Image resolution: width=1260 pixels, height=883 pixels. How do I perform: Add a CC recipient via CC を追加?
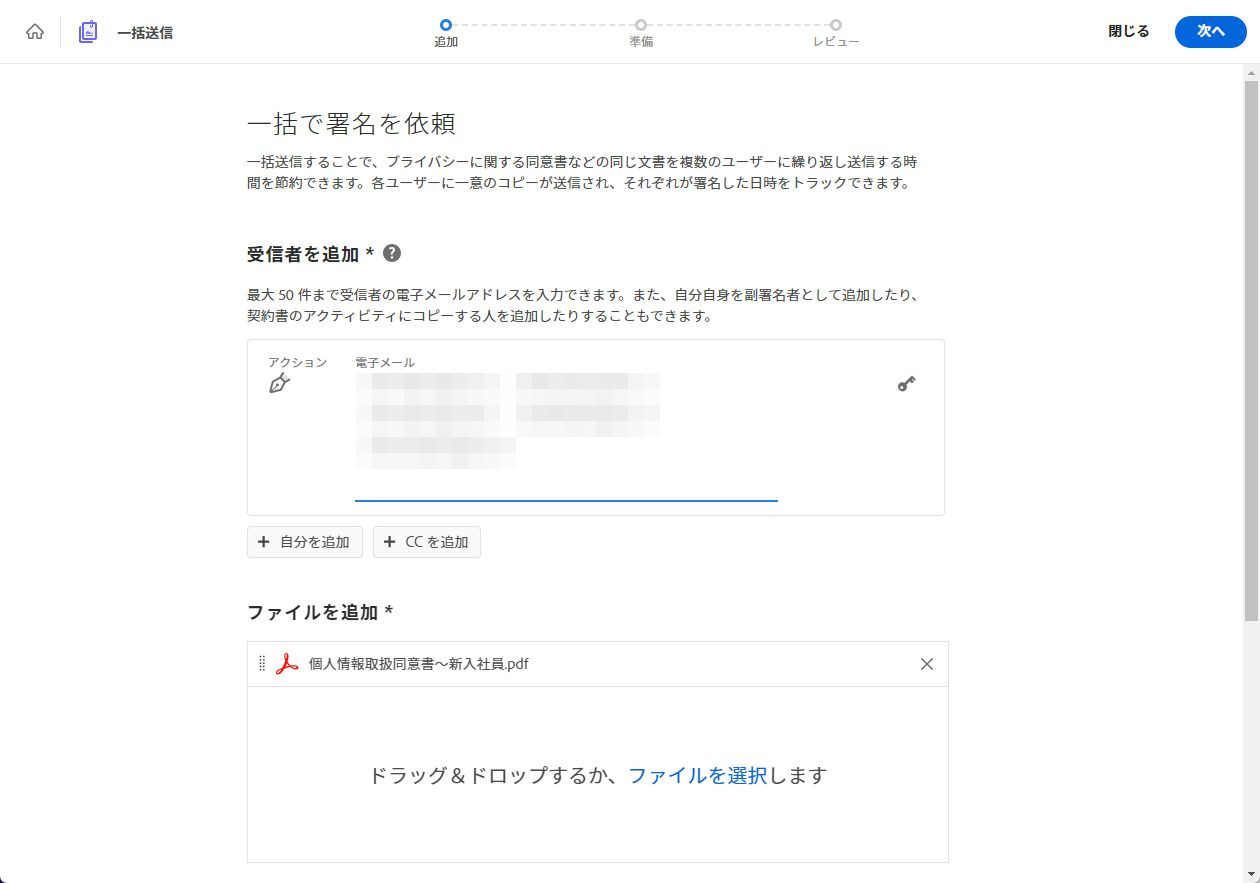tap(427, 542)
